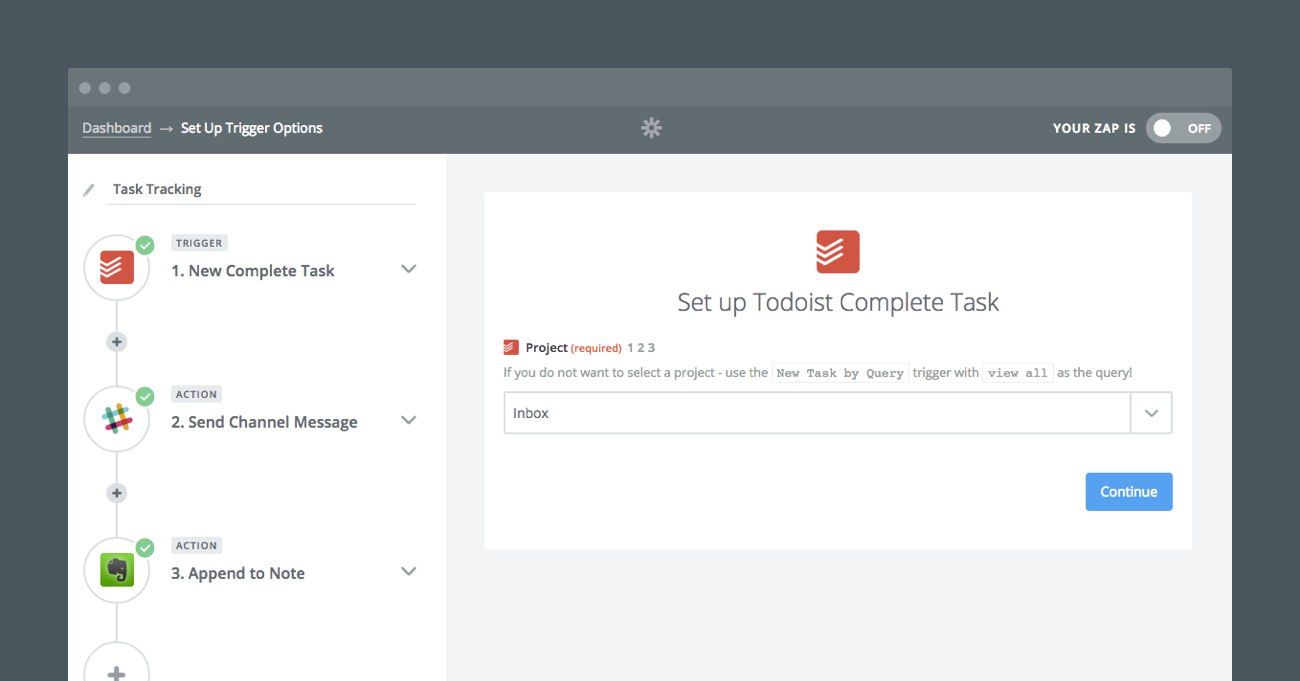
Task: Click the green checkmark on Evernote step
Action: [145, 547]
